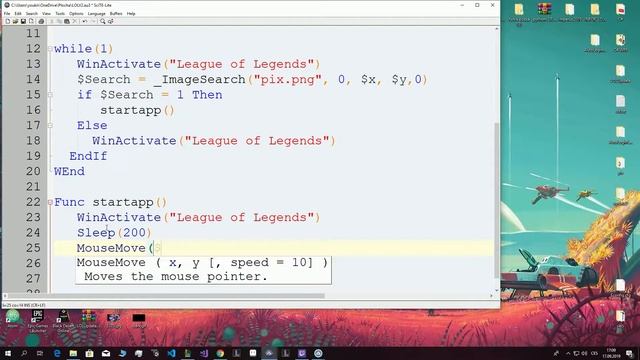
Task: Click the Epic Games Launcher desktop shortcut
Action: click(x=38, y=321)
